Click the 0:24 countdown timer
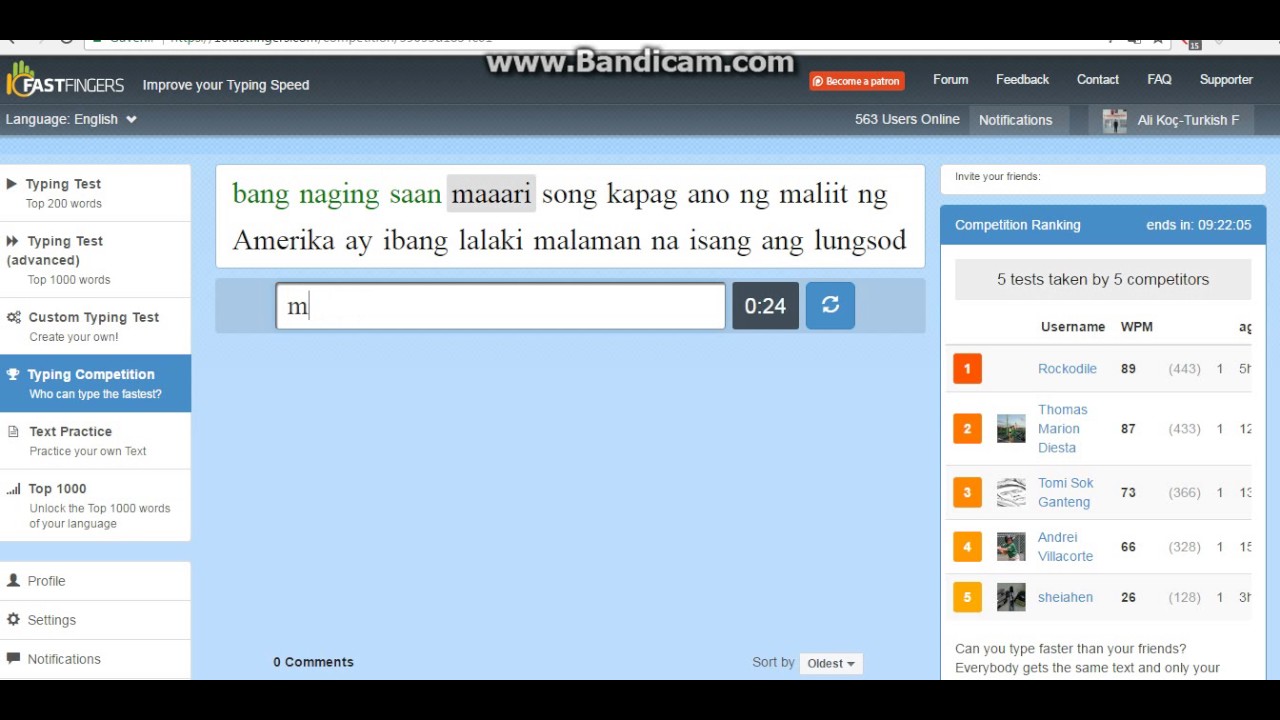The width and height of the screenshot is (1280, 720). (x=765, y=306)
